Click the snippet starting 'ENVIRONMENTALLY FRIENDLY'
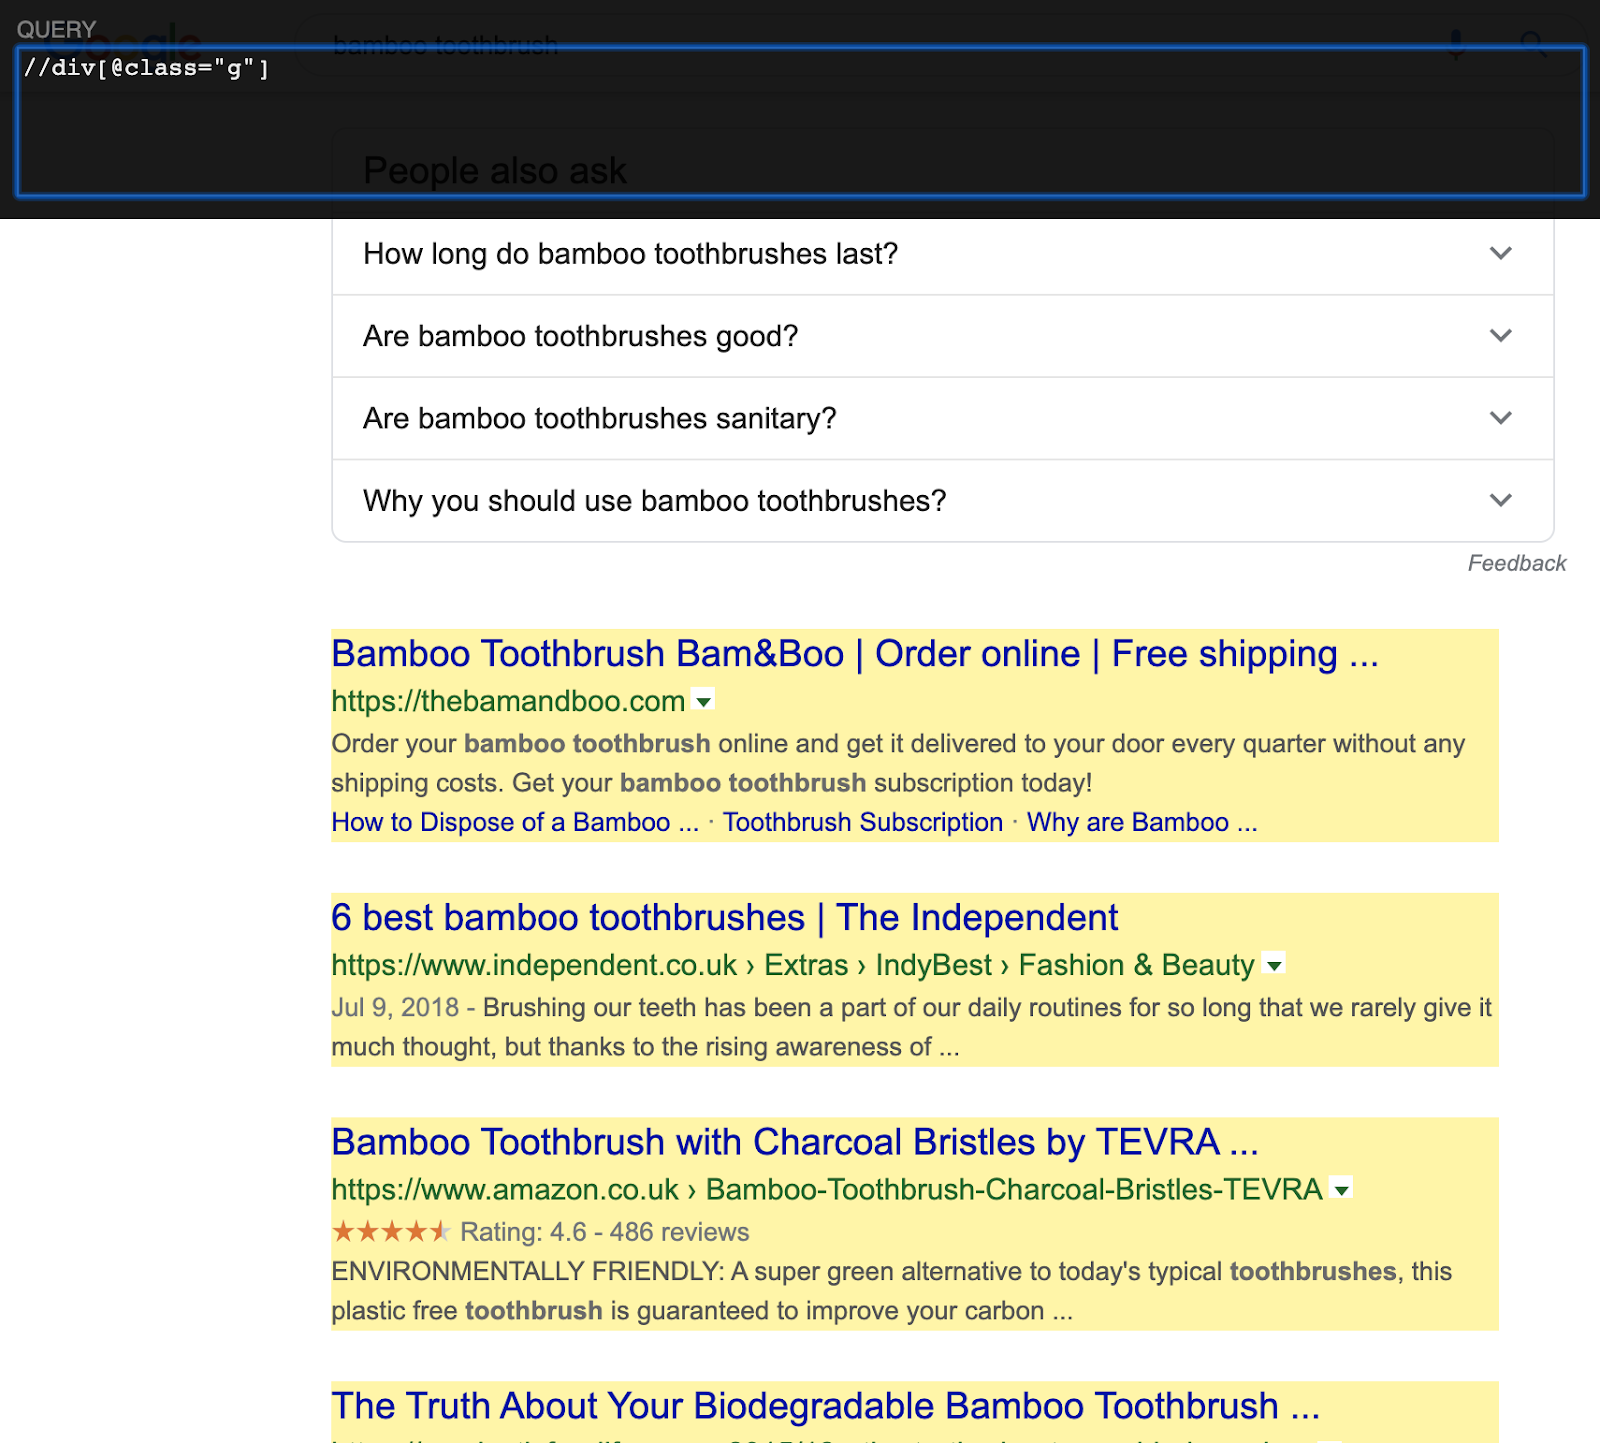The height and width of the screenshot is (1443, 1600). click(892, 1291)
